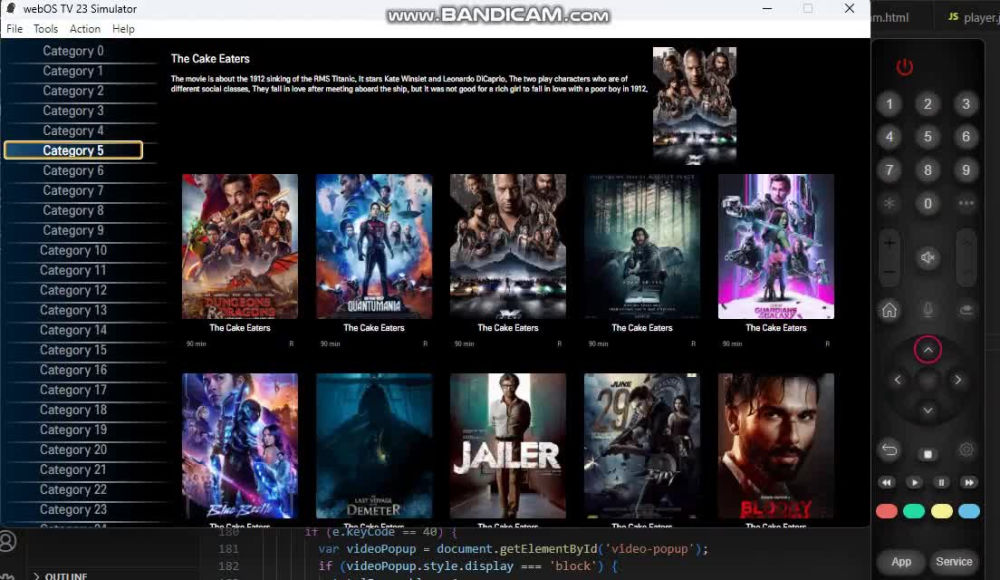Image resolution: width=1000 pixels, height=580 pixels.
Task: Switch to player.js tab in editor
Action: [x=974, y=17]
